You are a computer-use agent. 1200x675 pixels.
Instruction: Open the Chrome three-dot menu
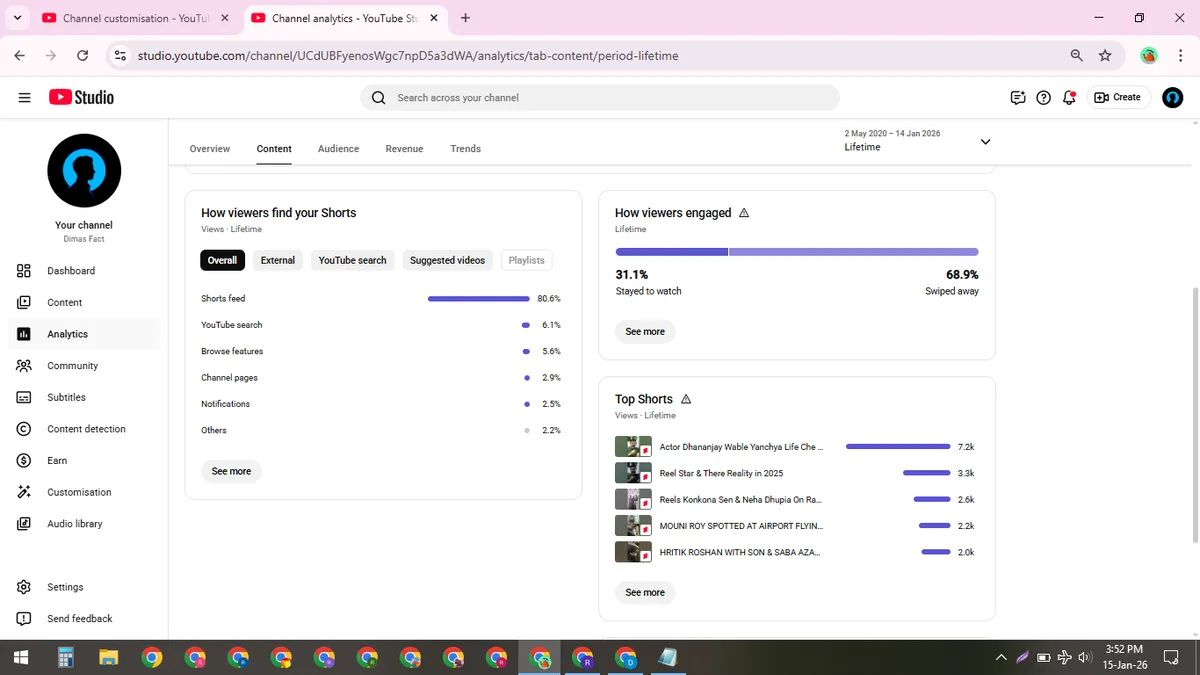(1178, 56)
